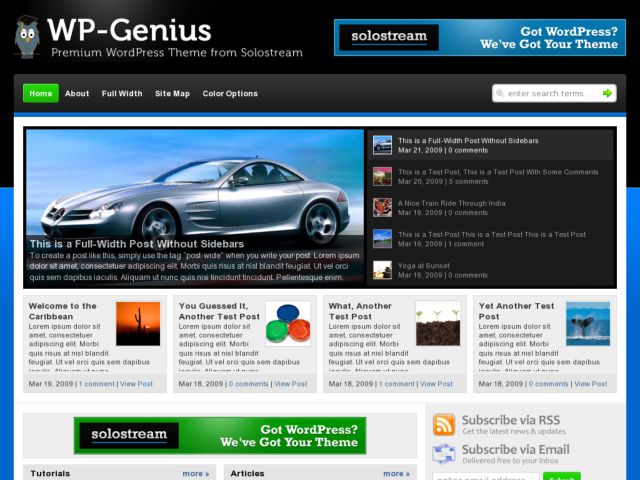Select car thumbnail in featured list
The height and width of the screenshot is (480, 640).
382,145
